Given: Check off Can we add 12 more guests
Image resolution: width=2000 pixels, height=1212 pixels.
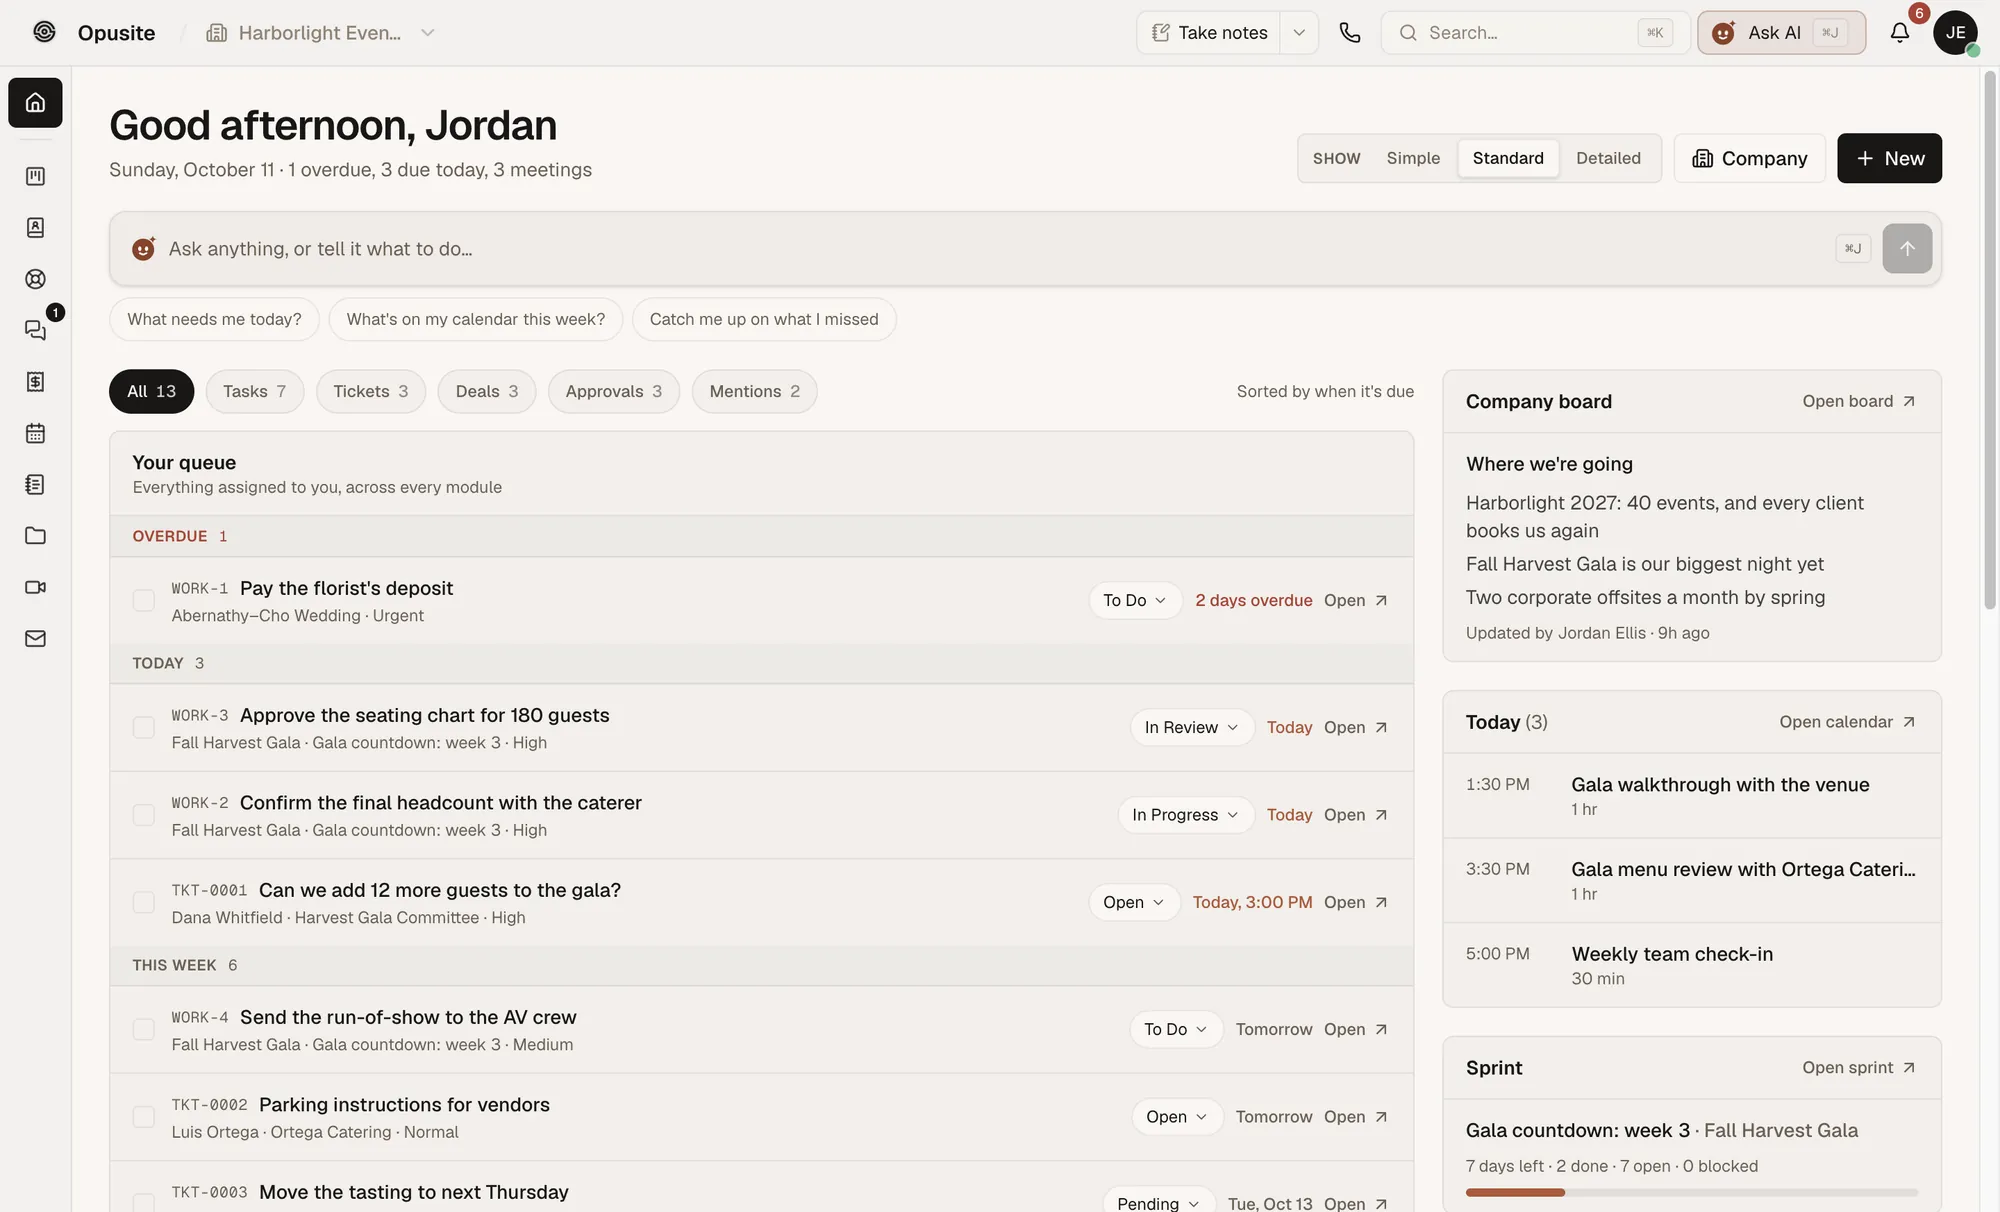Looking at the screenshot, I should (x=144, y=902).
